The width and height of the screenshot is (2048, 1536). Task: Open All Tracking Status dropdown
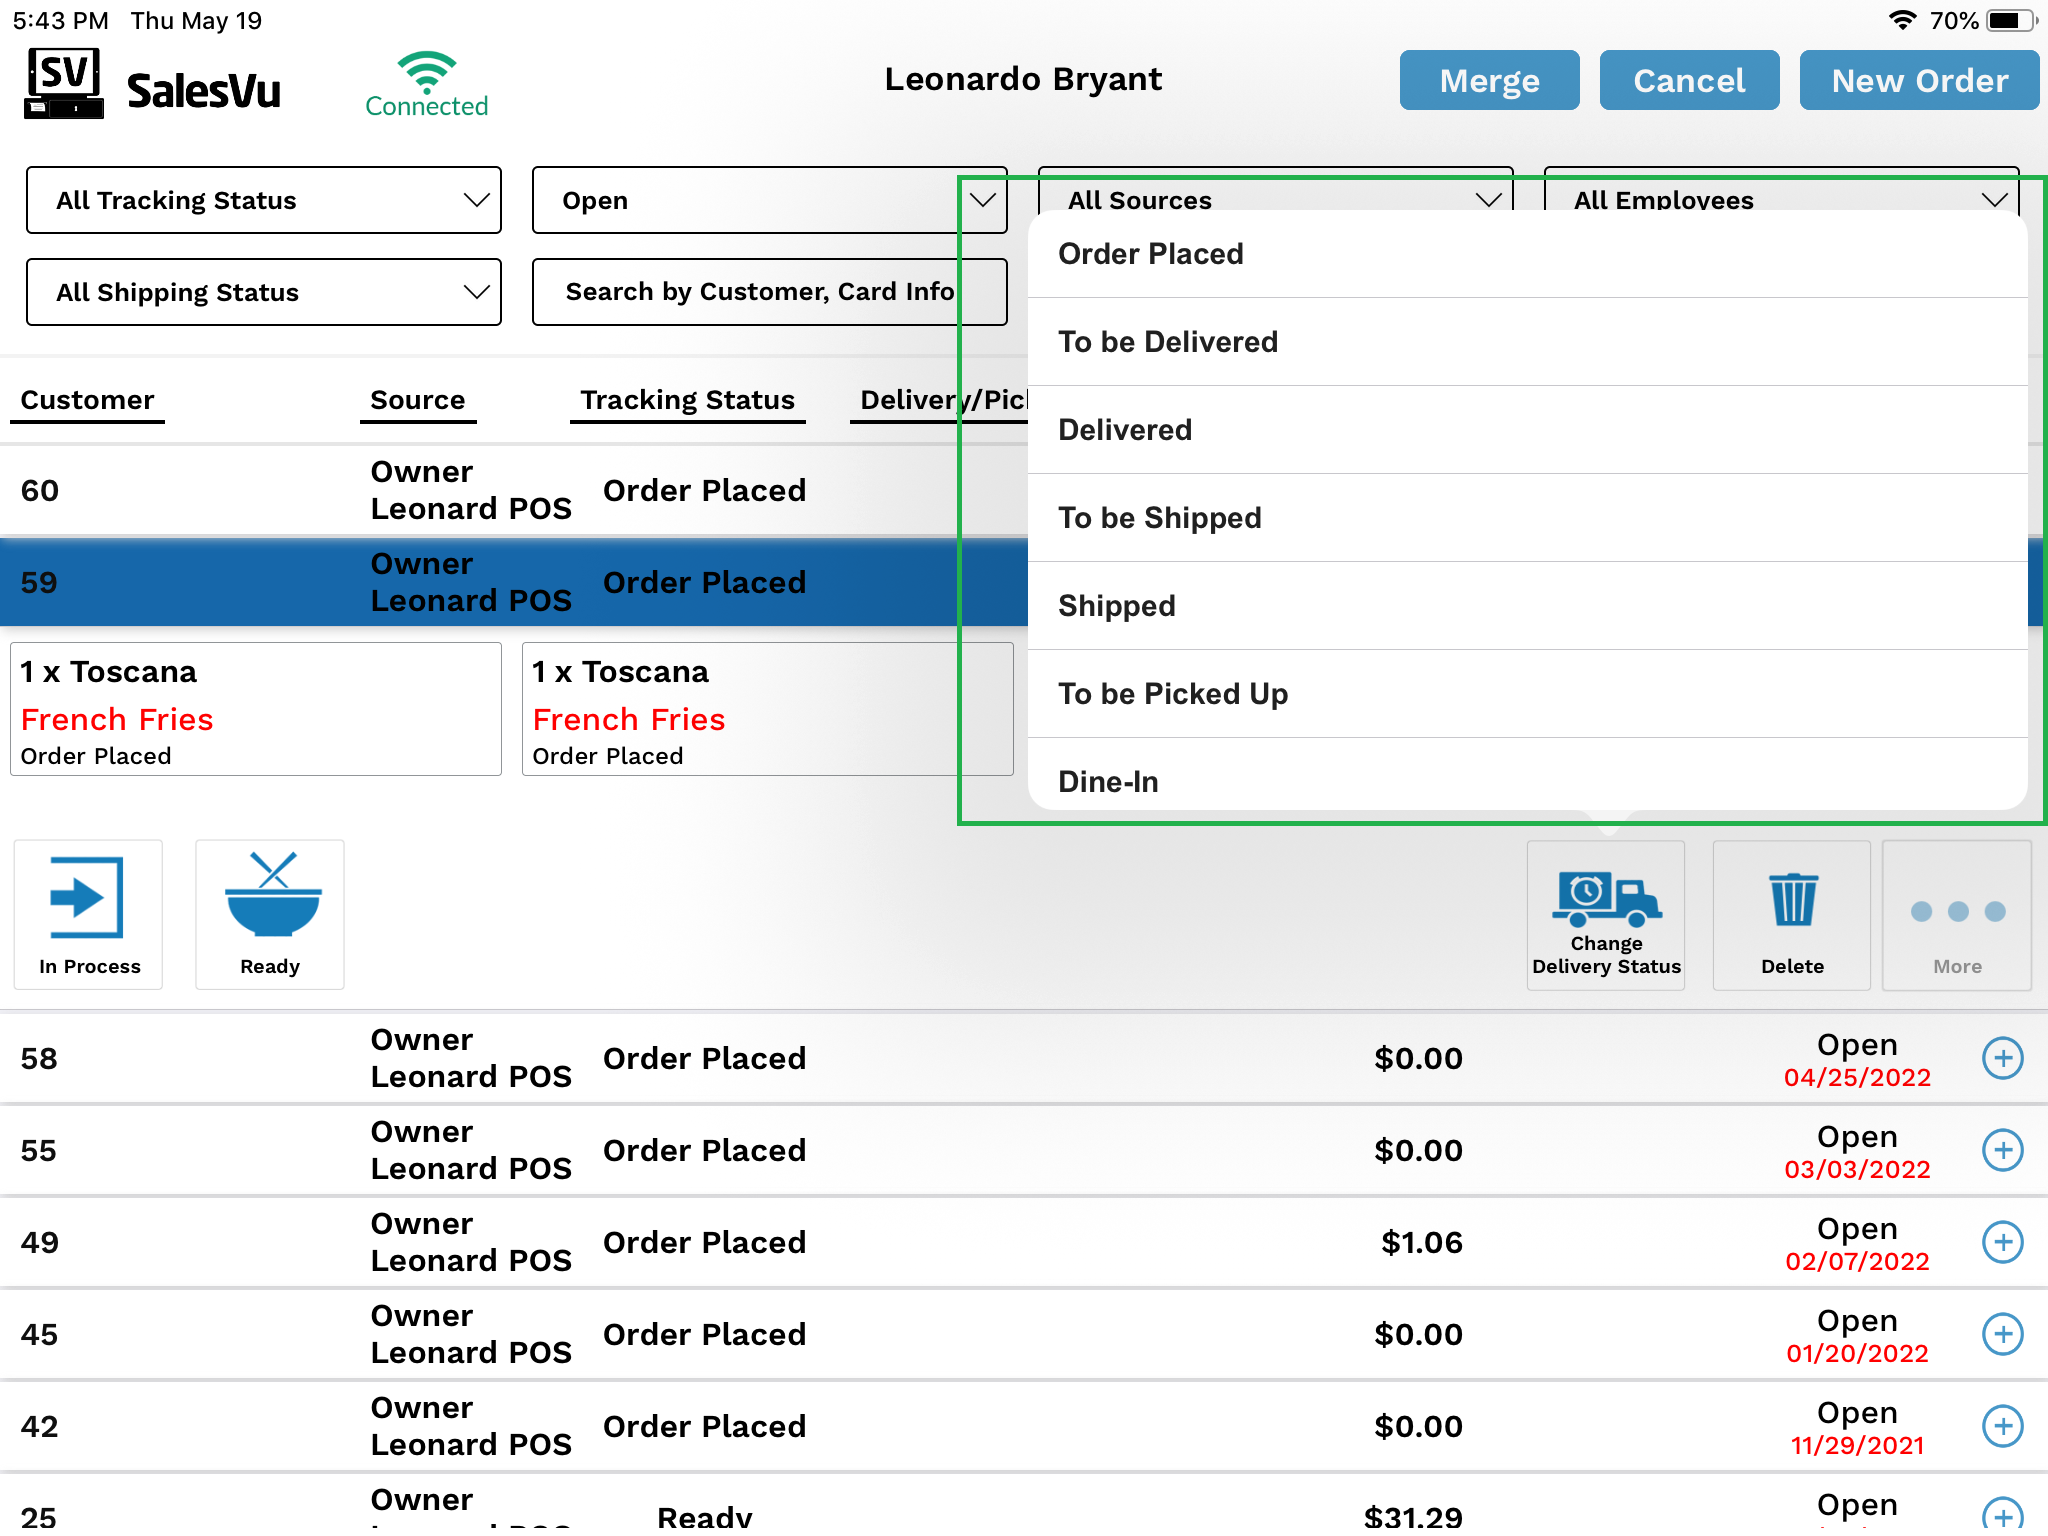(x=264, y=200)
